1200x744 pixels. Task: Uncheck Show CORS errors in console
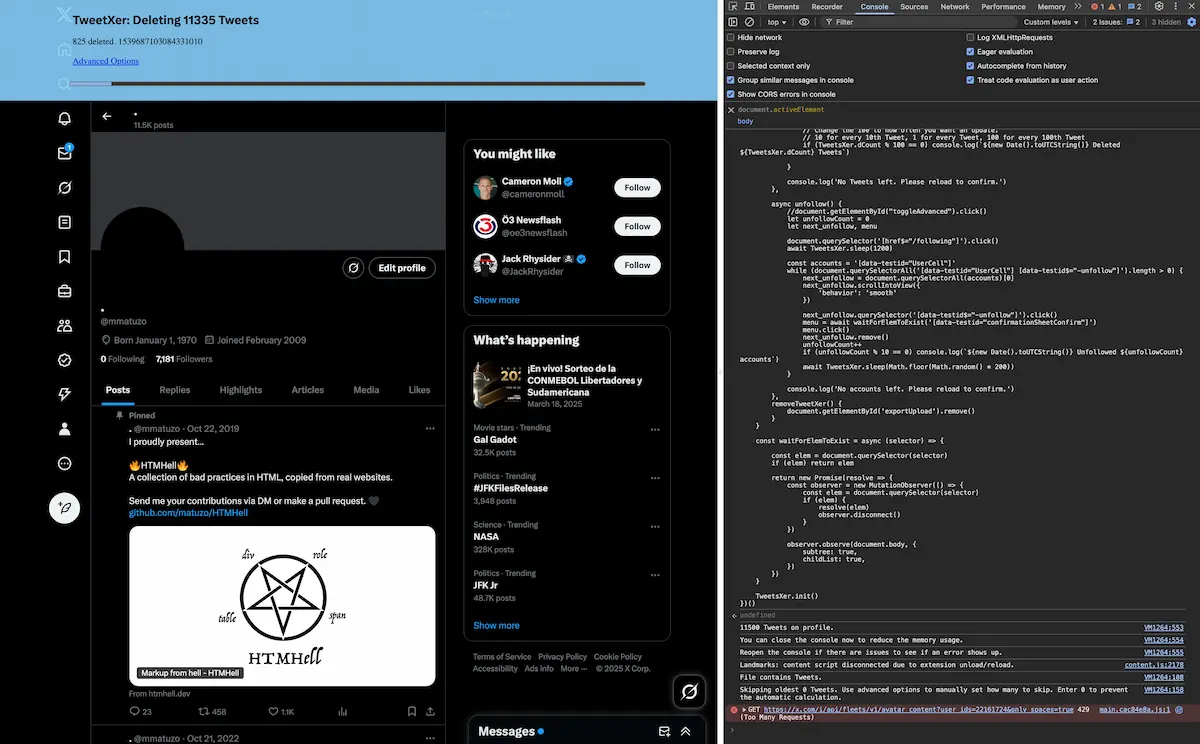pyautogui.click(x=731, y=94)
